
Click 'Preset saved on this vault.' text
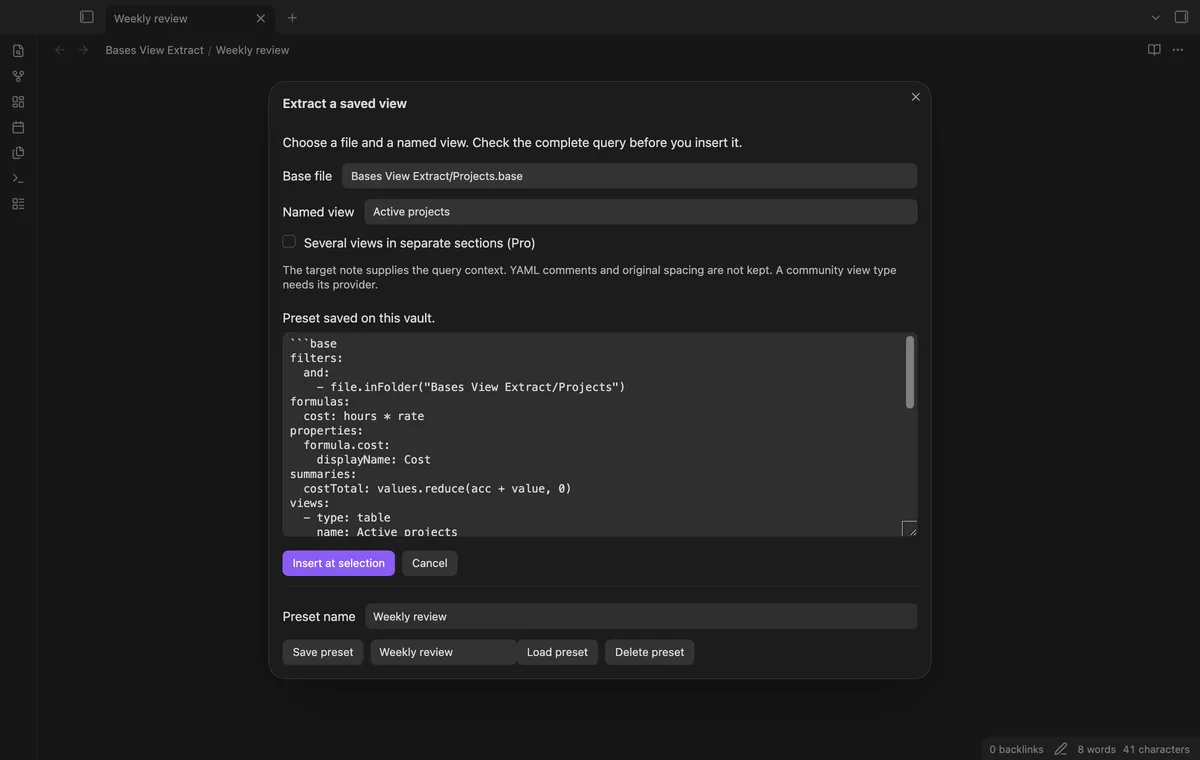[x=359, y=318]
